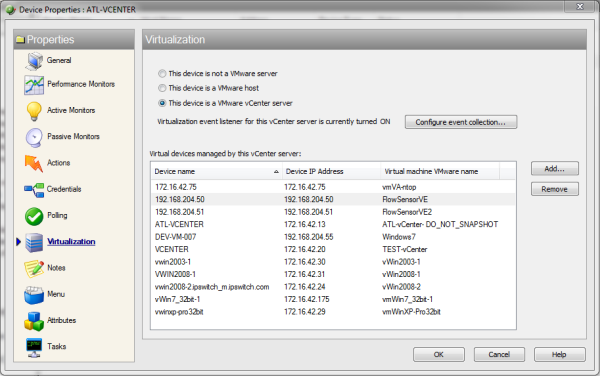Go to Credentials section label
This screenshot has height=376, width=600.
click(64, 189)
